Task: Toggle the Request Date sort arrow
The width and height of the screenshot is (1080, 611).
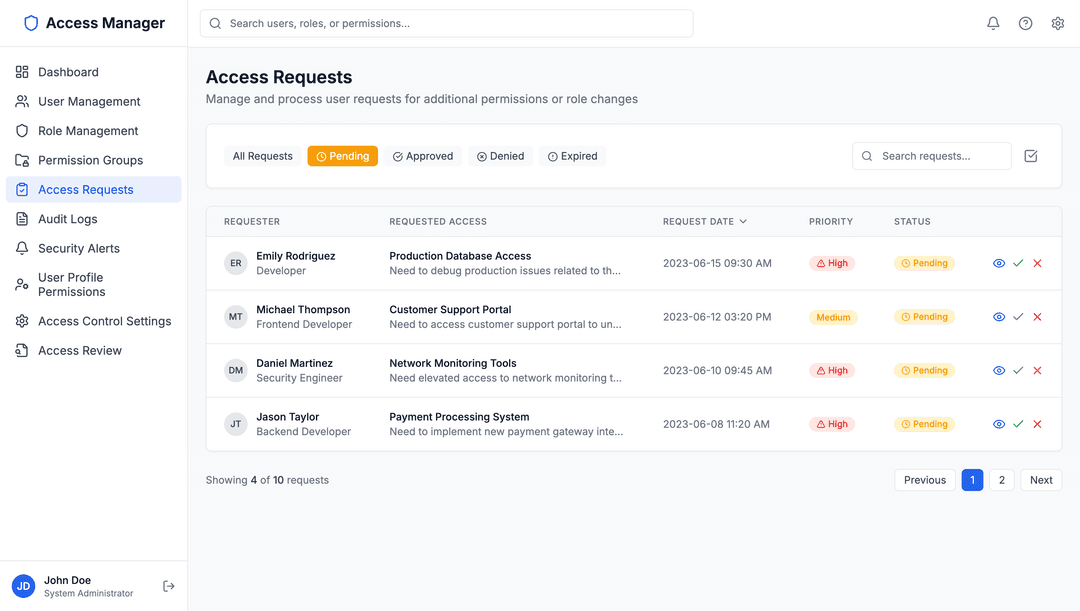Action: pos(741,221)
